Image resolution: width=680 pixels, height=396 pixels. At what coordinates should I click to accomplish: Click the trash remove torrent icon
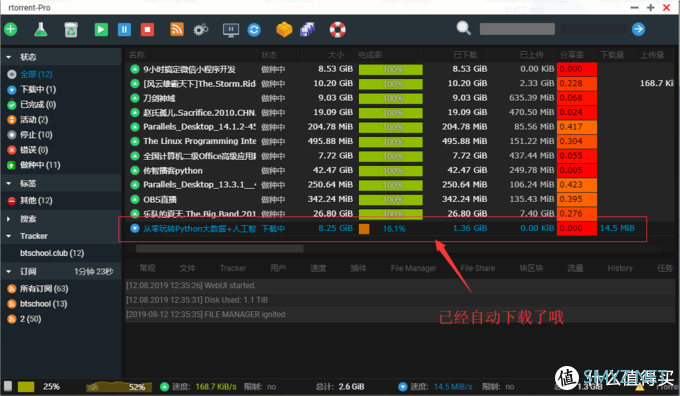(71, 29)
